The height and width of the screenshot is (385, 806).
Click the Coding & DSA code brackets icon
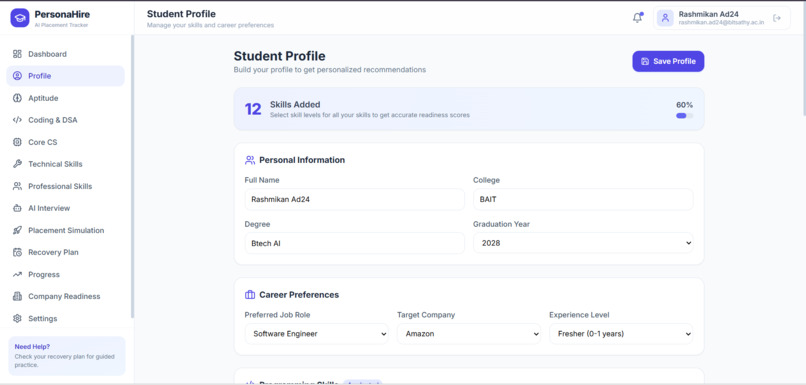click(x=17, y=120)
